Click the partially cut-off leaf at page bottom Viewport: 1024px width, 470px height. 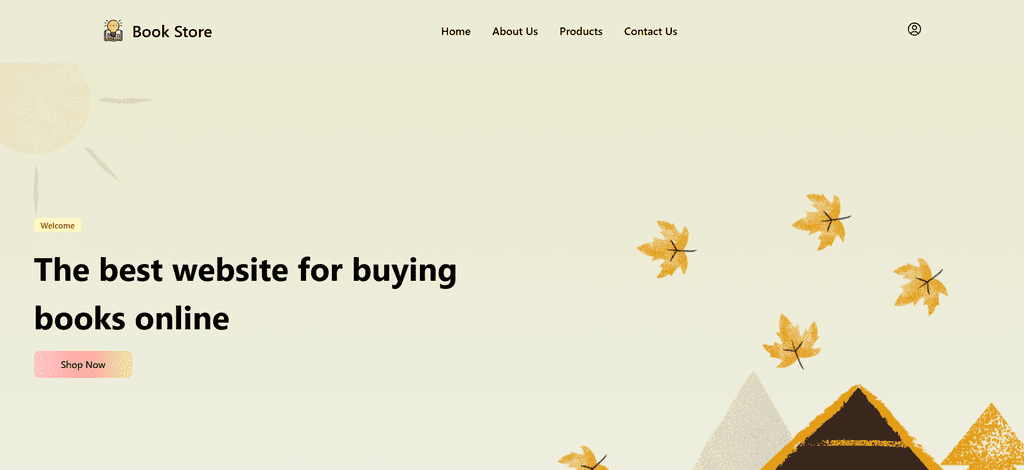point(583,458)
